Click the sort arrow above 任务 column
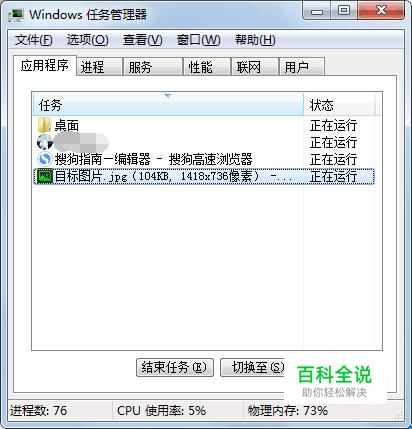Screen dimensions: 412x429 tap(168, 96)
